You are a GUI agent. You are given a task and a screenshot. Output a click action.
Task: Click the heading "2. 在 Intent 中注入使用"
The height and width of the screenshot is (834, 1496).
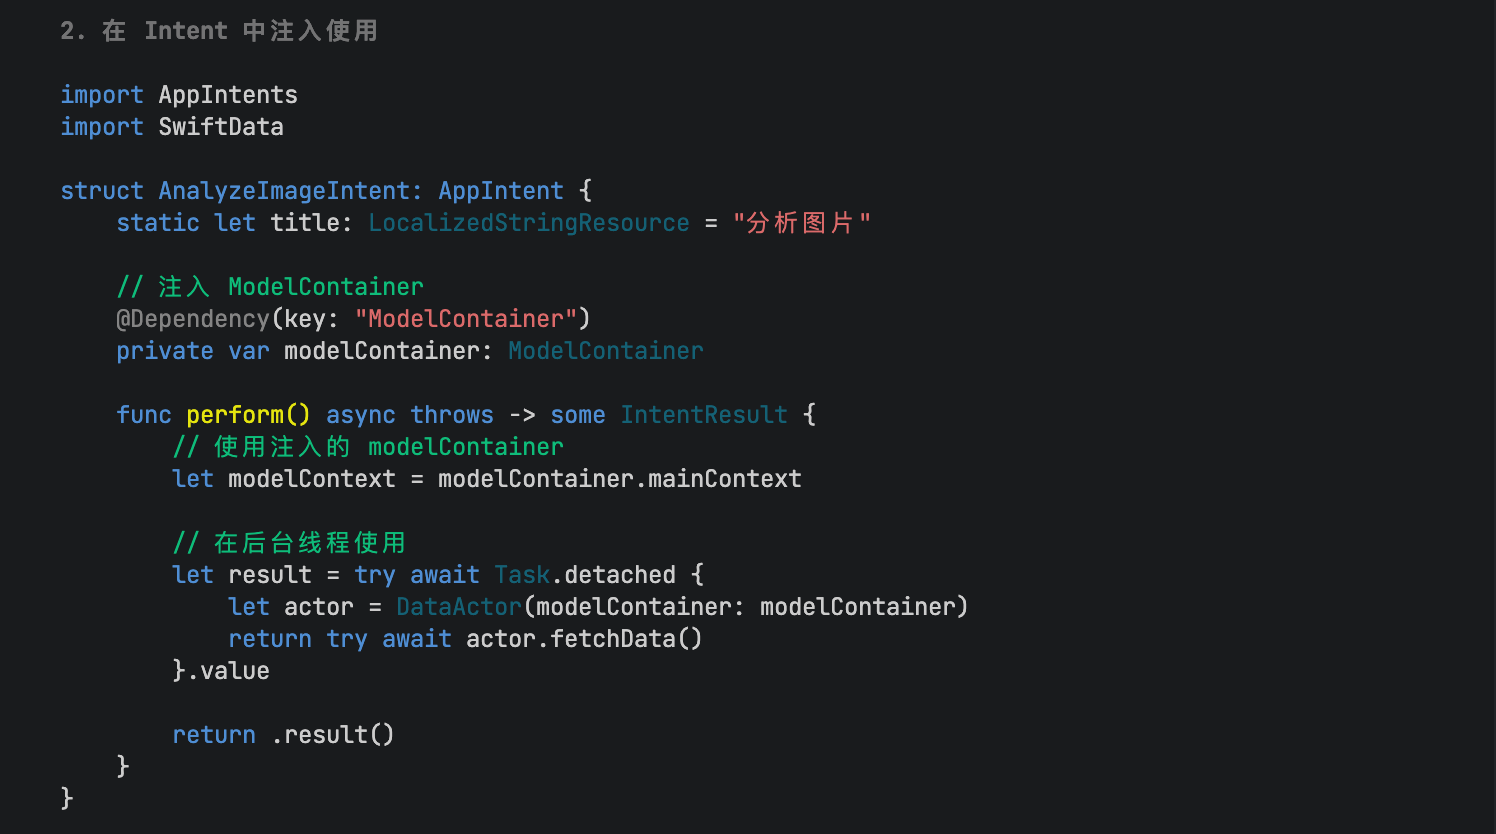tap(219, 31)
